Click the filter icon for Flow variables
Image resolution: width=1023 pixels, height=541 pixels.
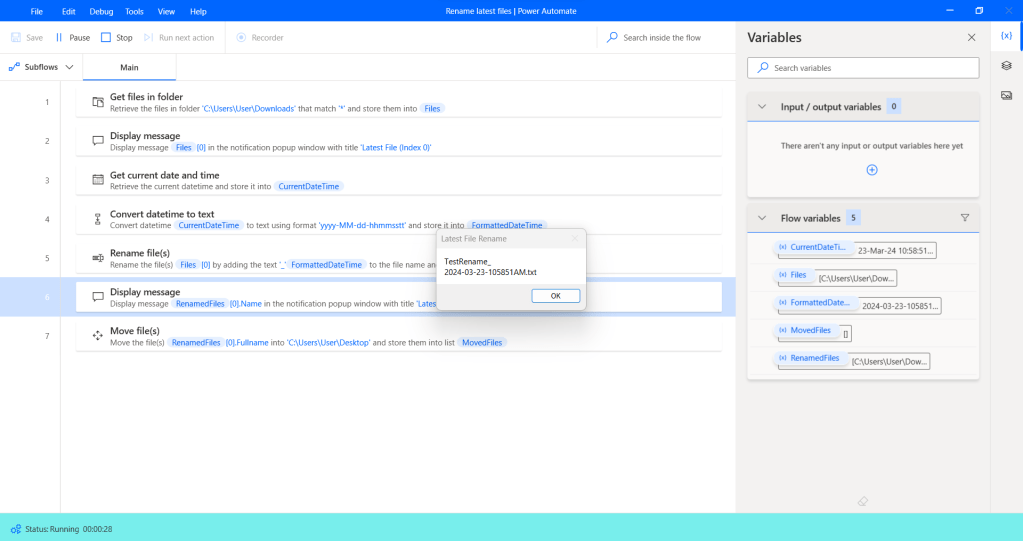965,218
